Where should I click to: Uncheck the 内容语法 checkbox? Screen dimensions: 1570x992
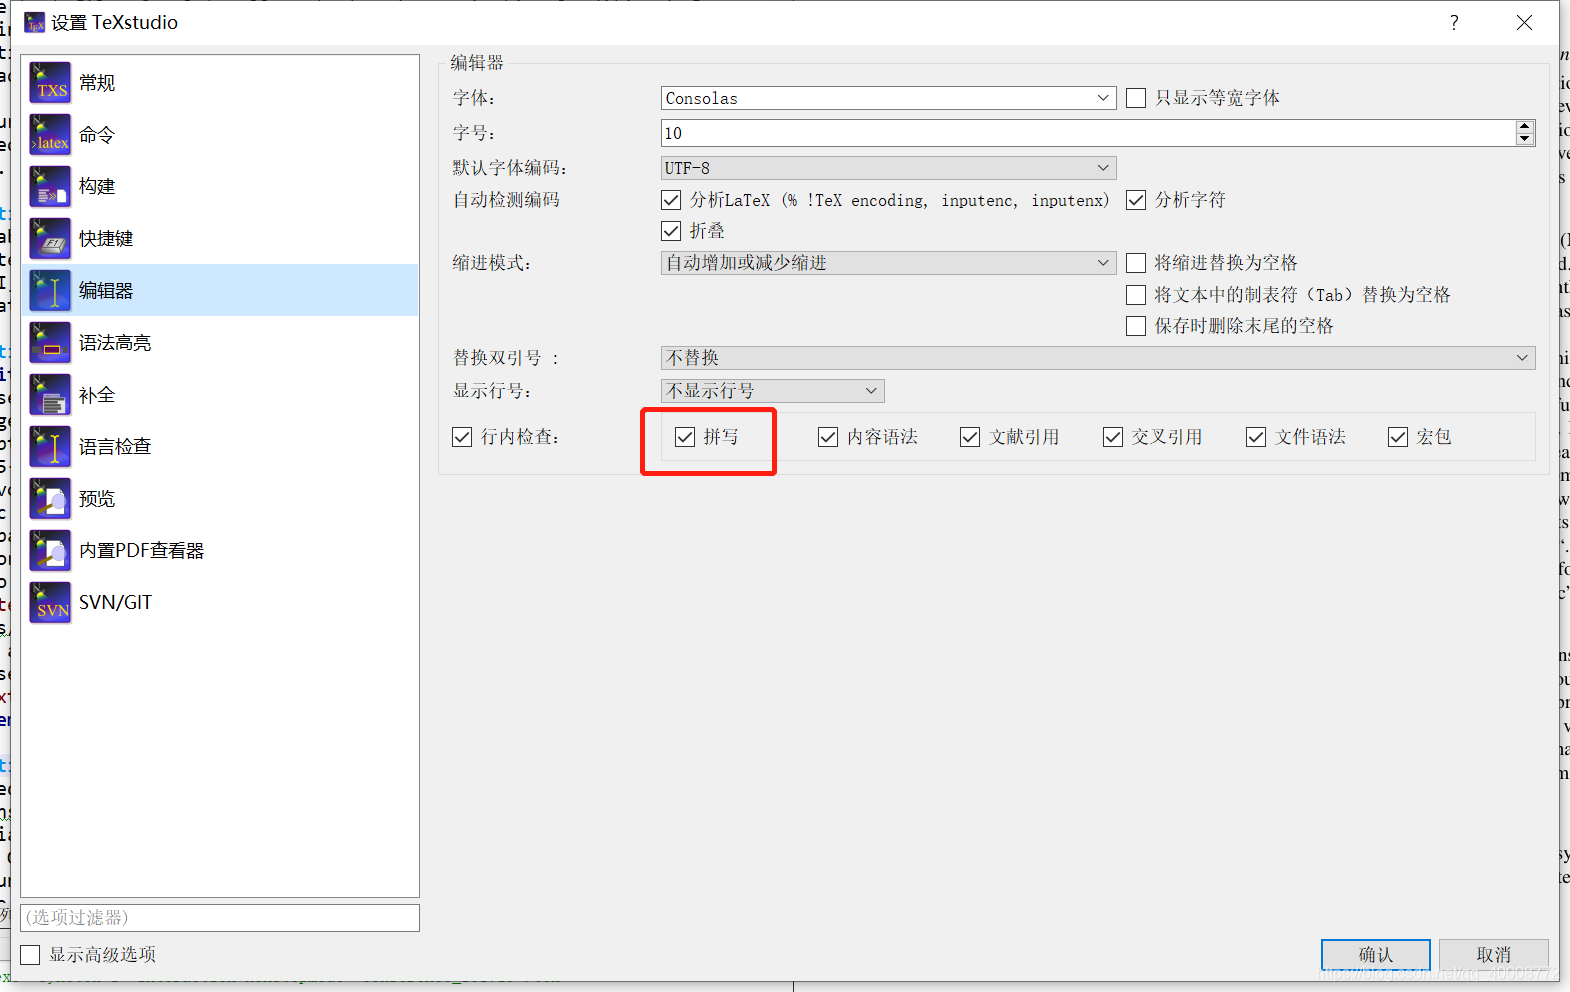(828, 437)
